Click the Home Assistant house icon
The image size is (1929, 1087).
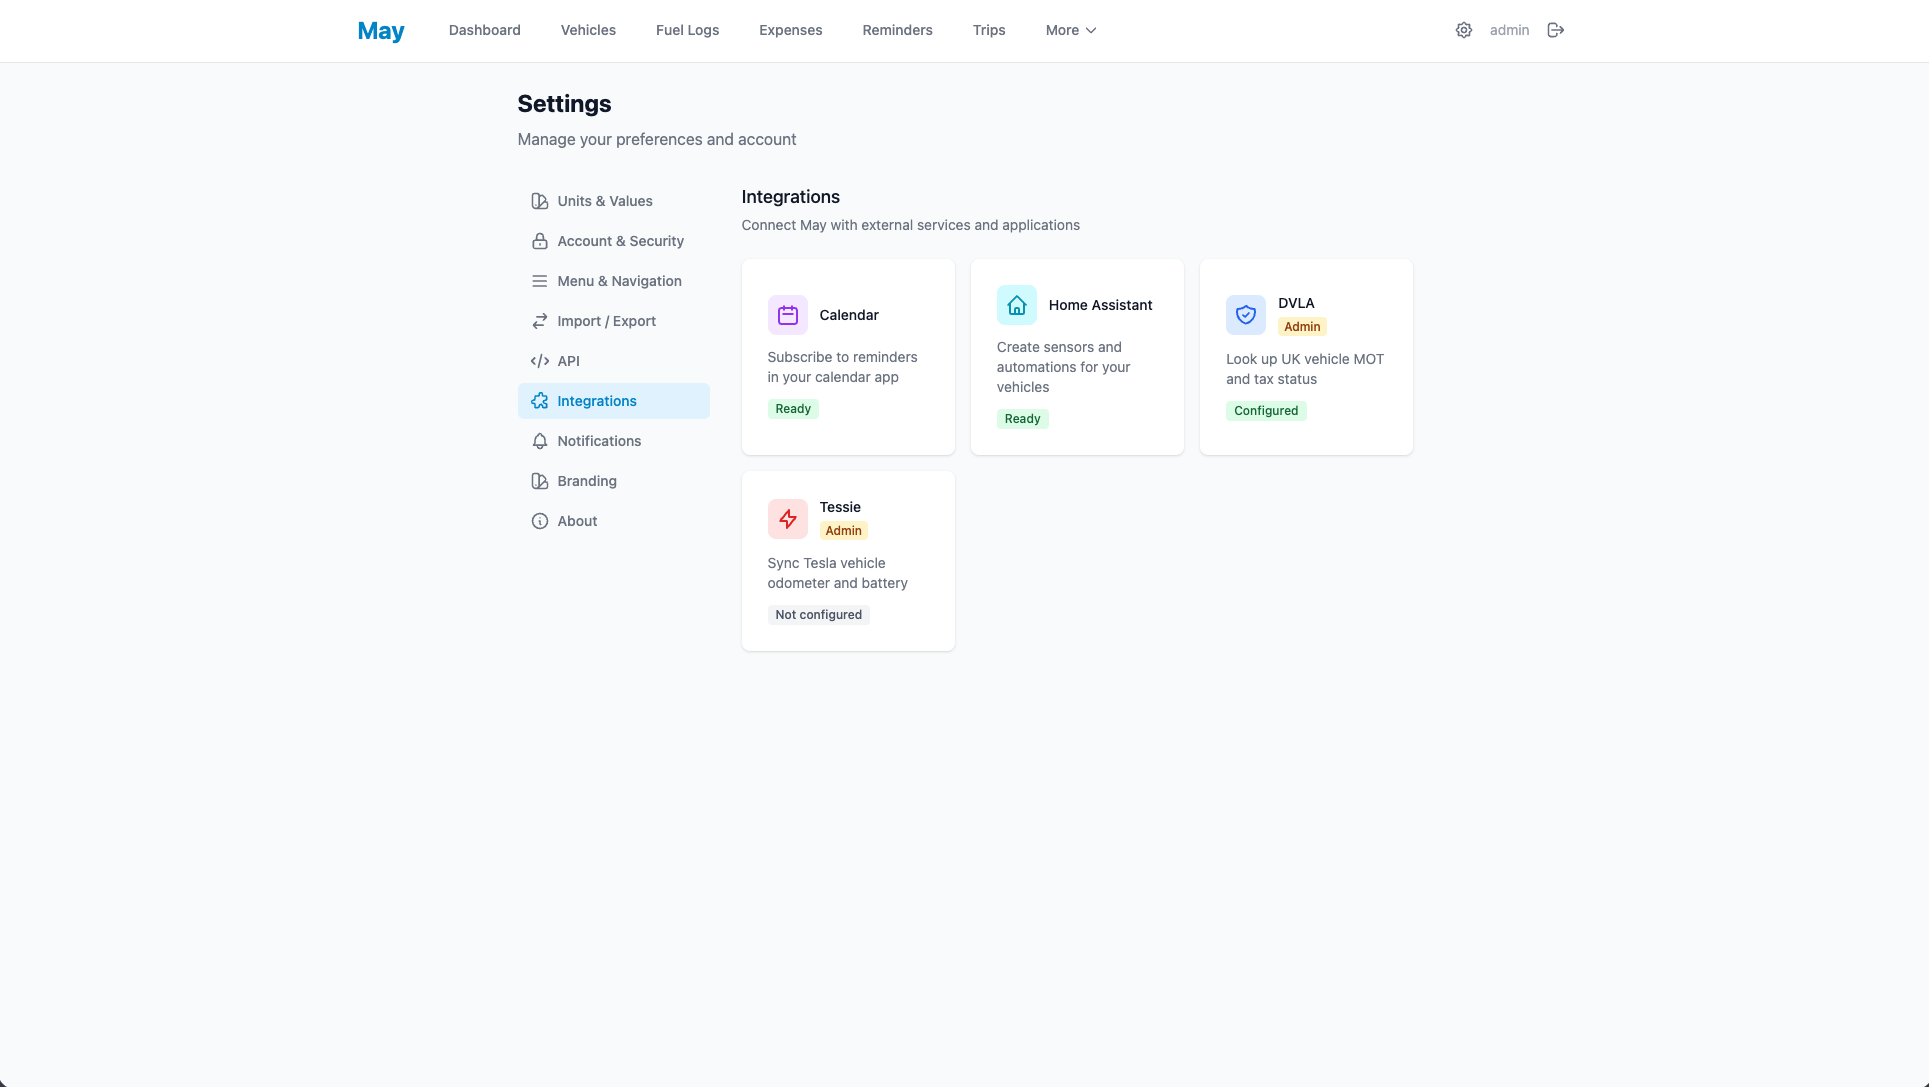pyautogui.click(x=1016, y=305)
